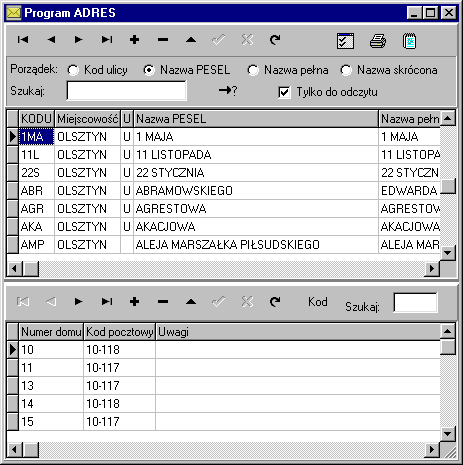Delete street record with top minus icon
463x465 pixels.
[x=163, y=40]
